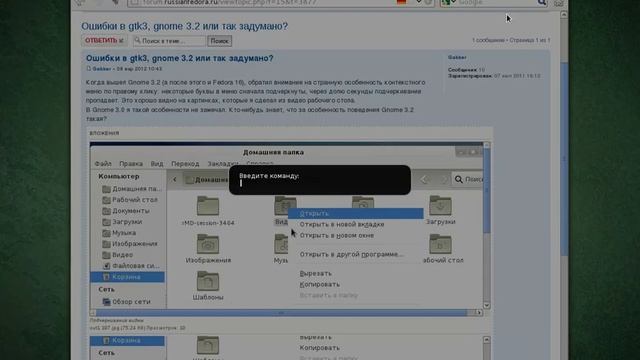The height and width of the screenshot is (360, 640).
Task: Click Nautilus forward navigation arrow
Action: 444,180
